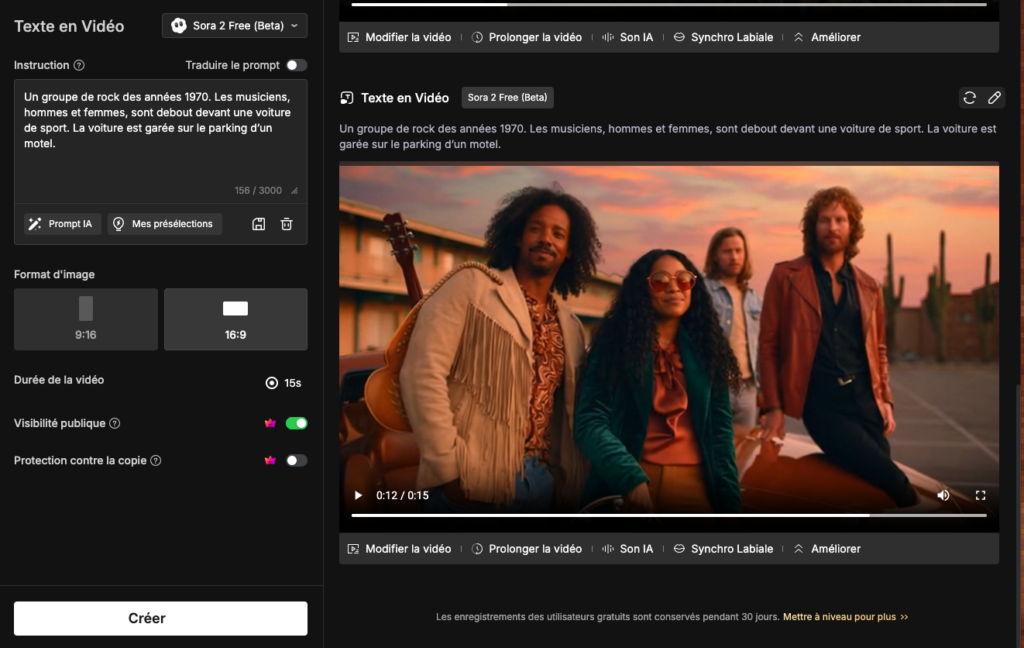1024x648 pixels.
Task: Choose the 16:9 landscape image format
Action: click(235, 319)
